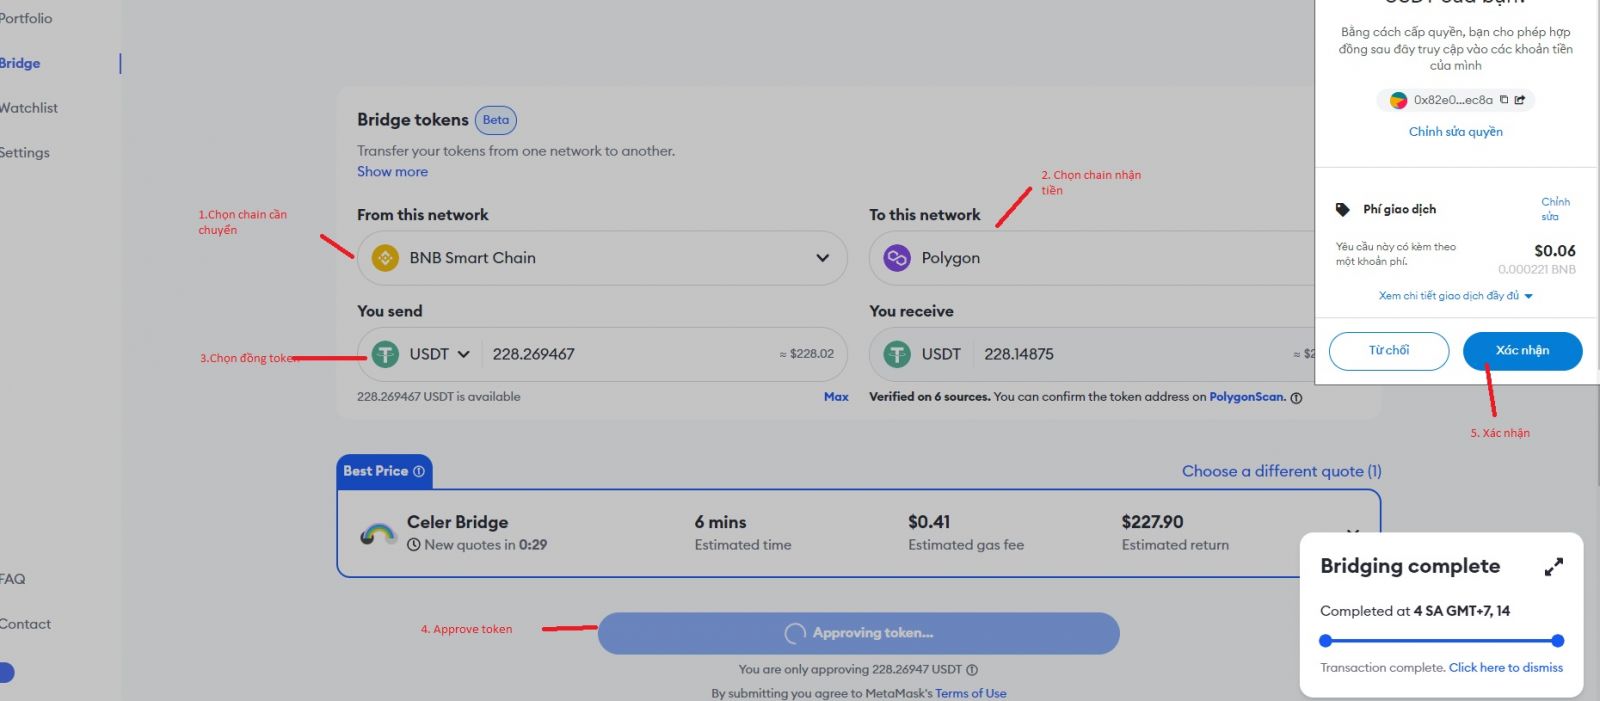Screen dimensions: 1600x701
Task: Click Chỉnh sửa quyền link
Action: click(1455, 132)
